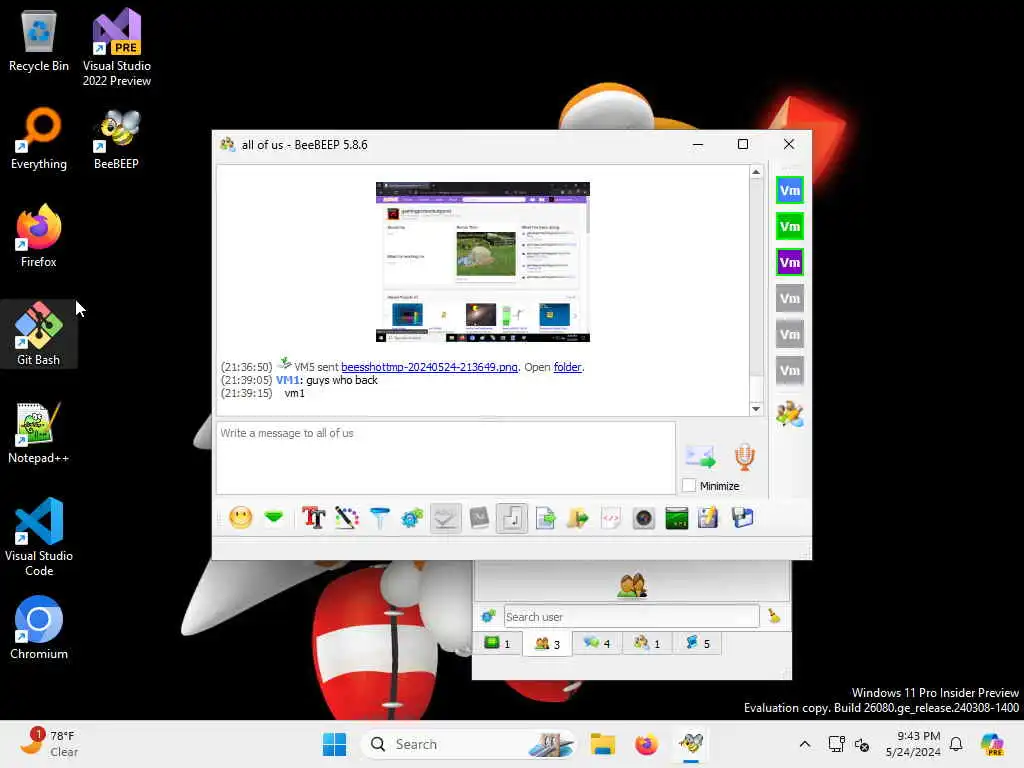Open File Explorer from the taskbar
This screenshot has width=1024, height=768.
point(603,744)
